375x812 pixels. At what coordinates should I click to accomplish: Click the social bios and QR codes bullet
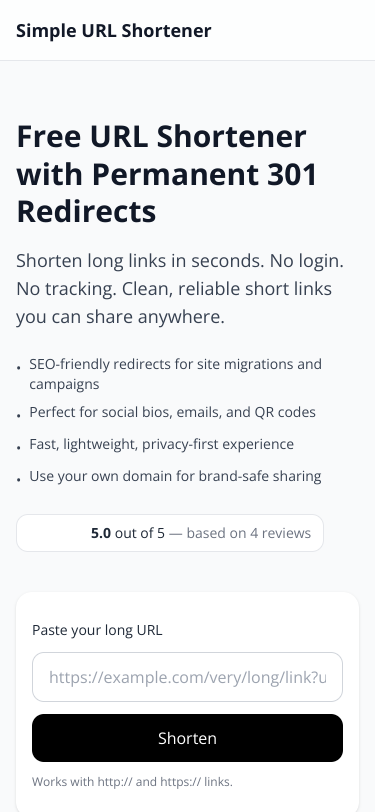[x=172, y=412]
